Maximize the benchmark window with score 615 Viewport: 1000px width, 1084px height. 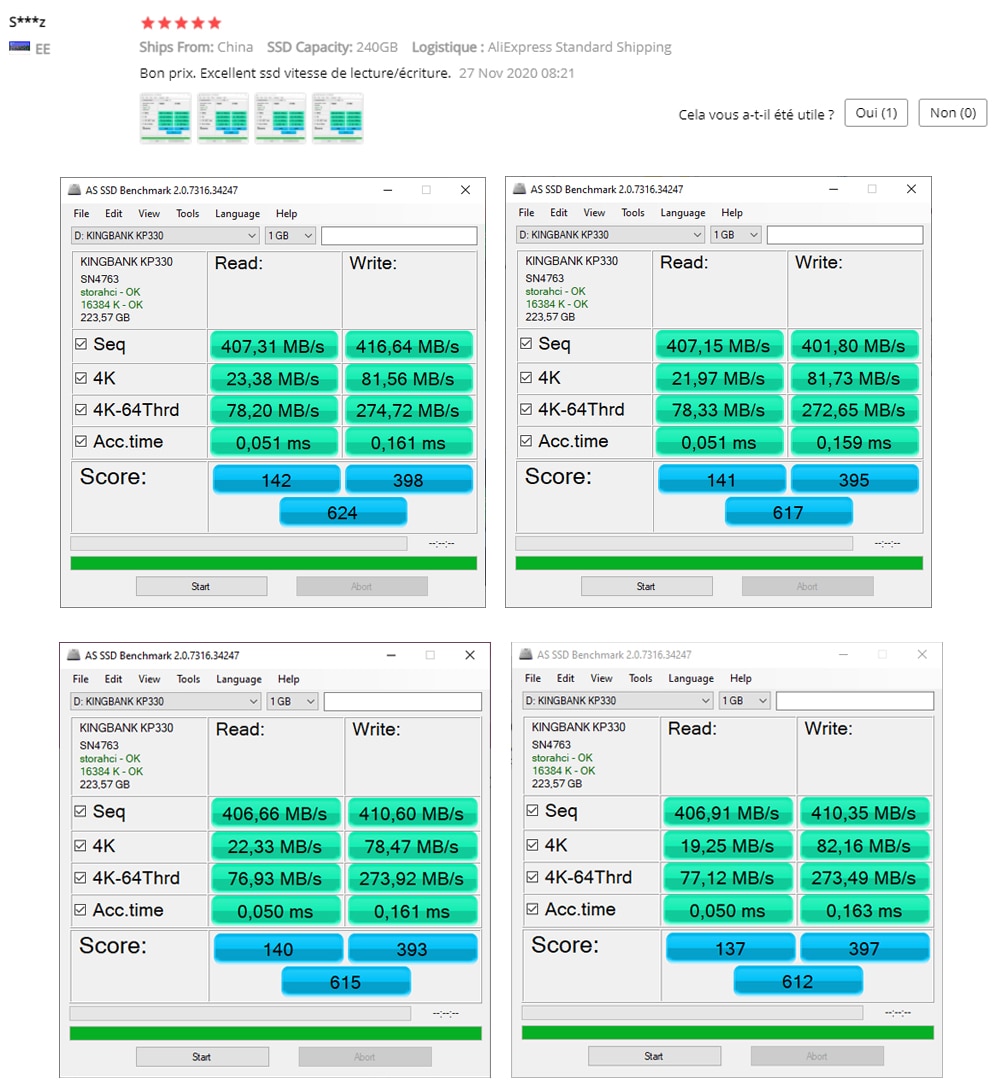coord(430,655)
